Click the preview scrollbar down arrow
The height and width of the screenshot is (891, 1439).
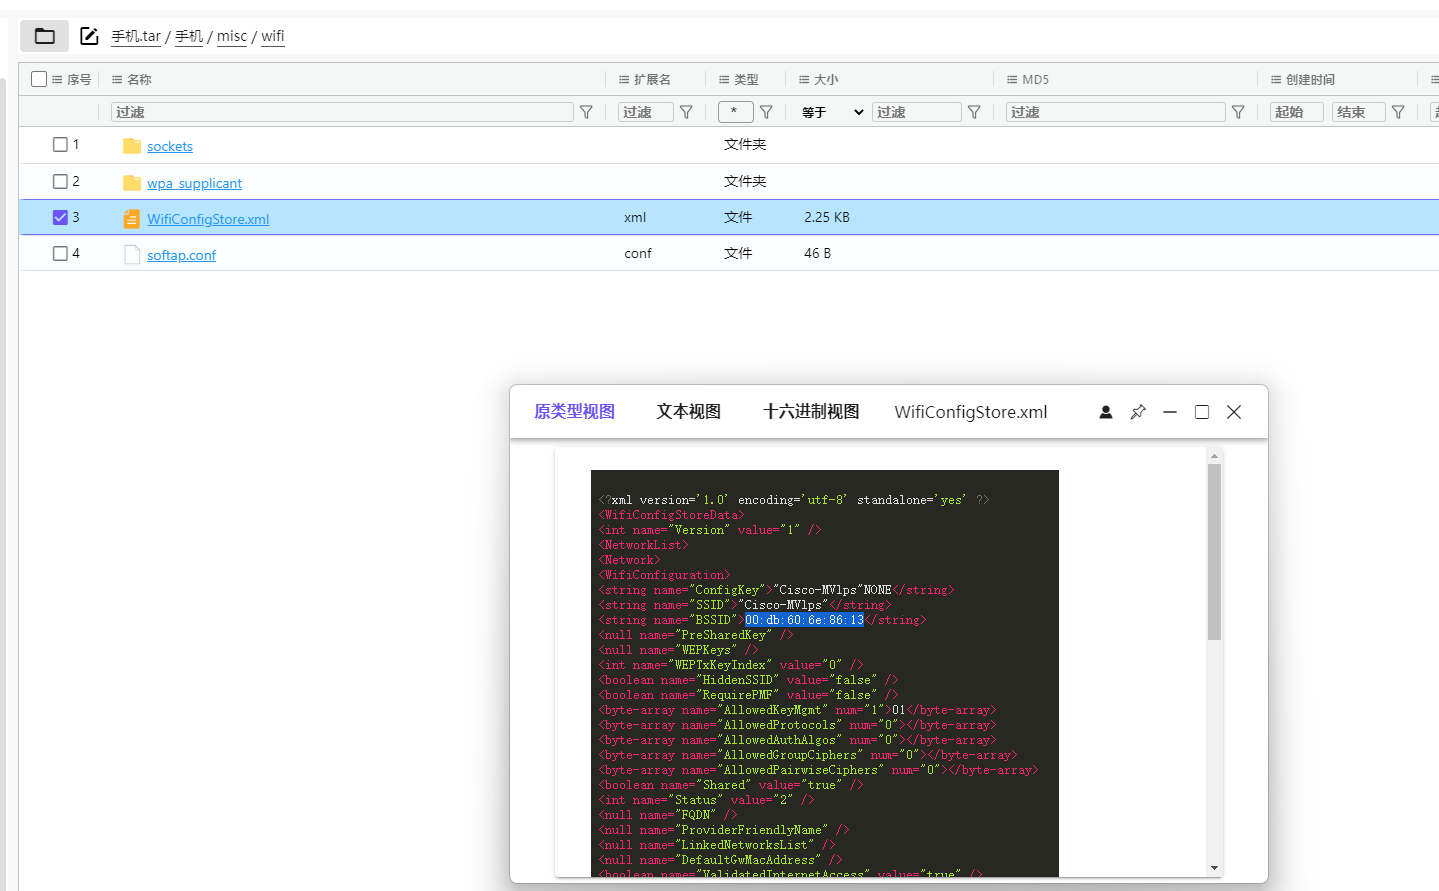pyautogui.click(x=1214, y=868)
